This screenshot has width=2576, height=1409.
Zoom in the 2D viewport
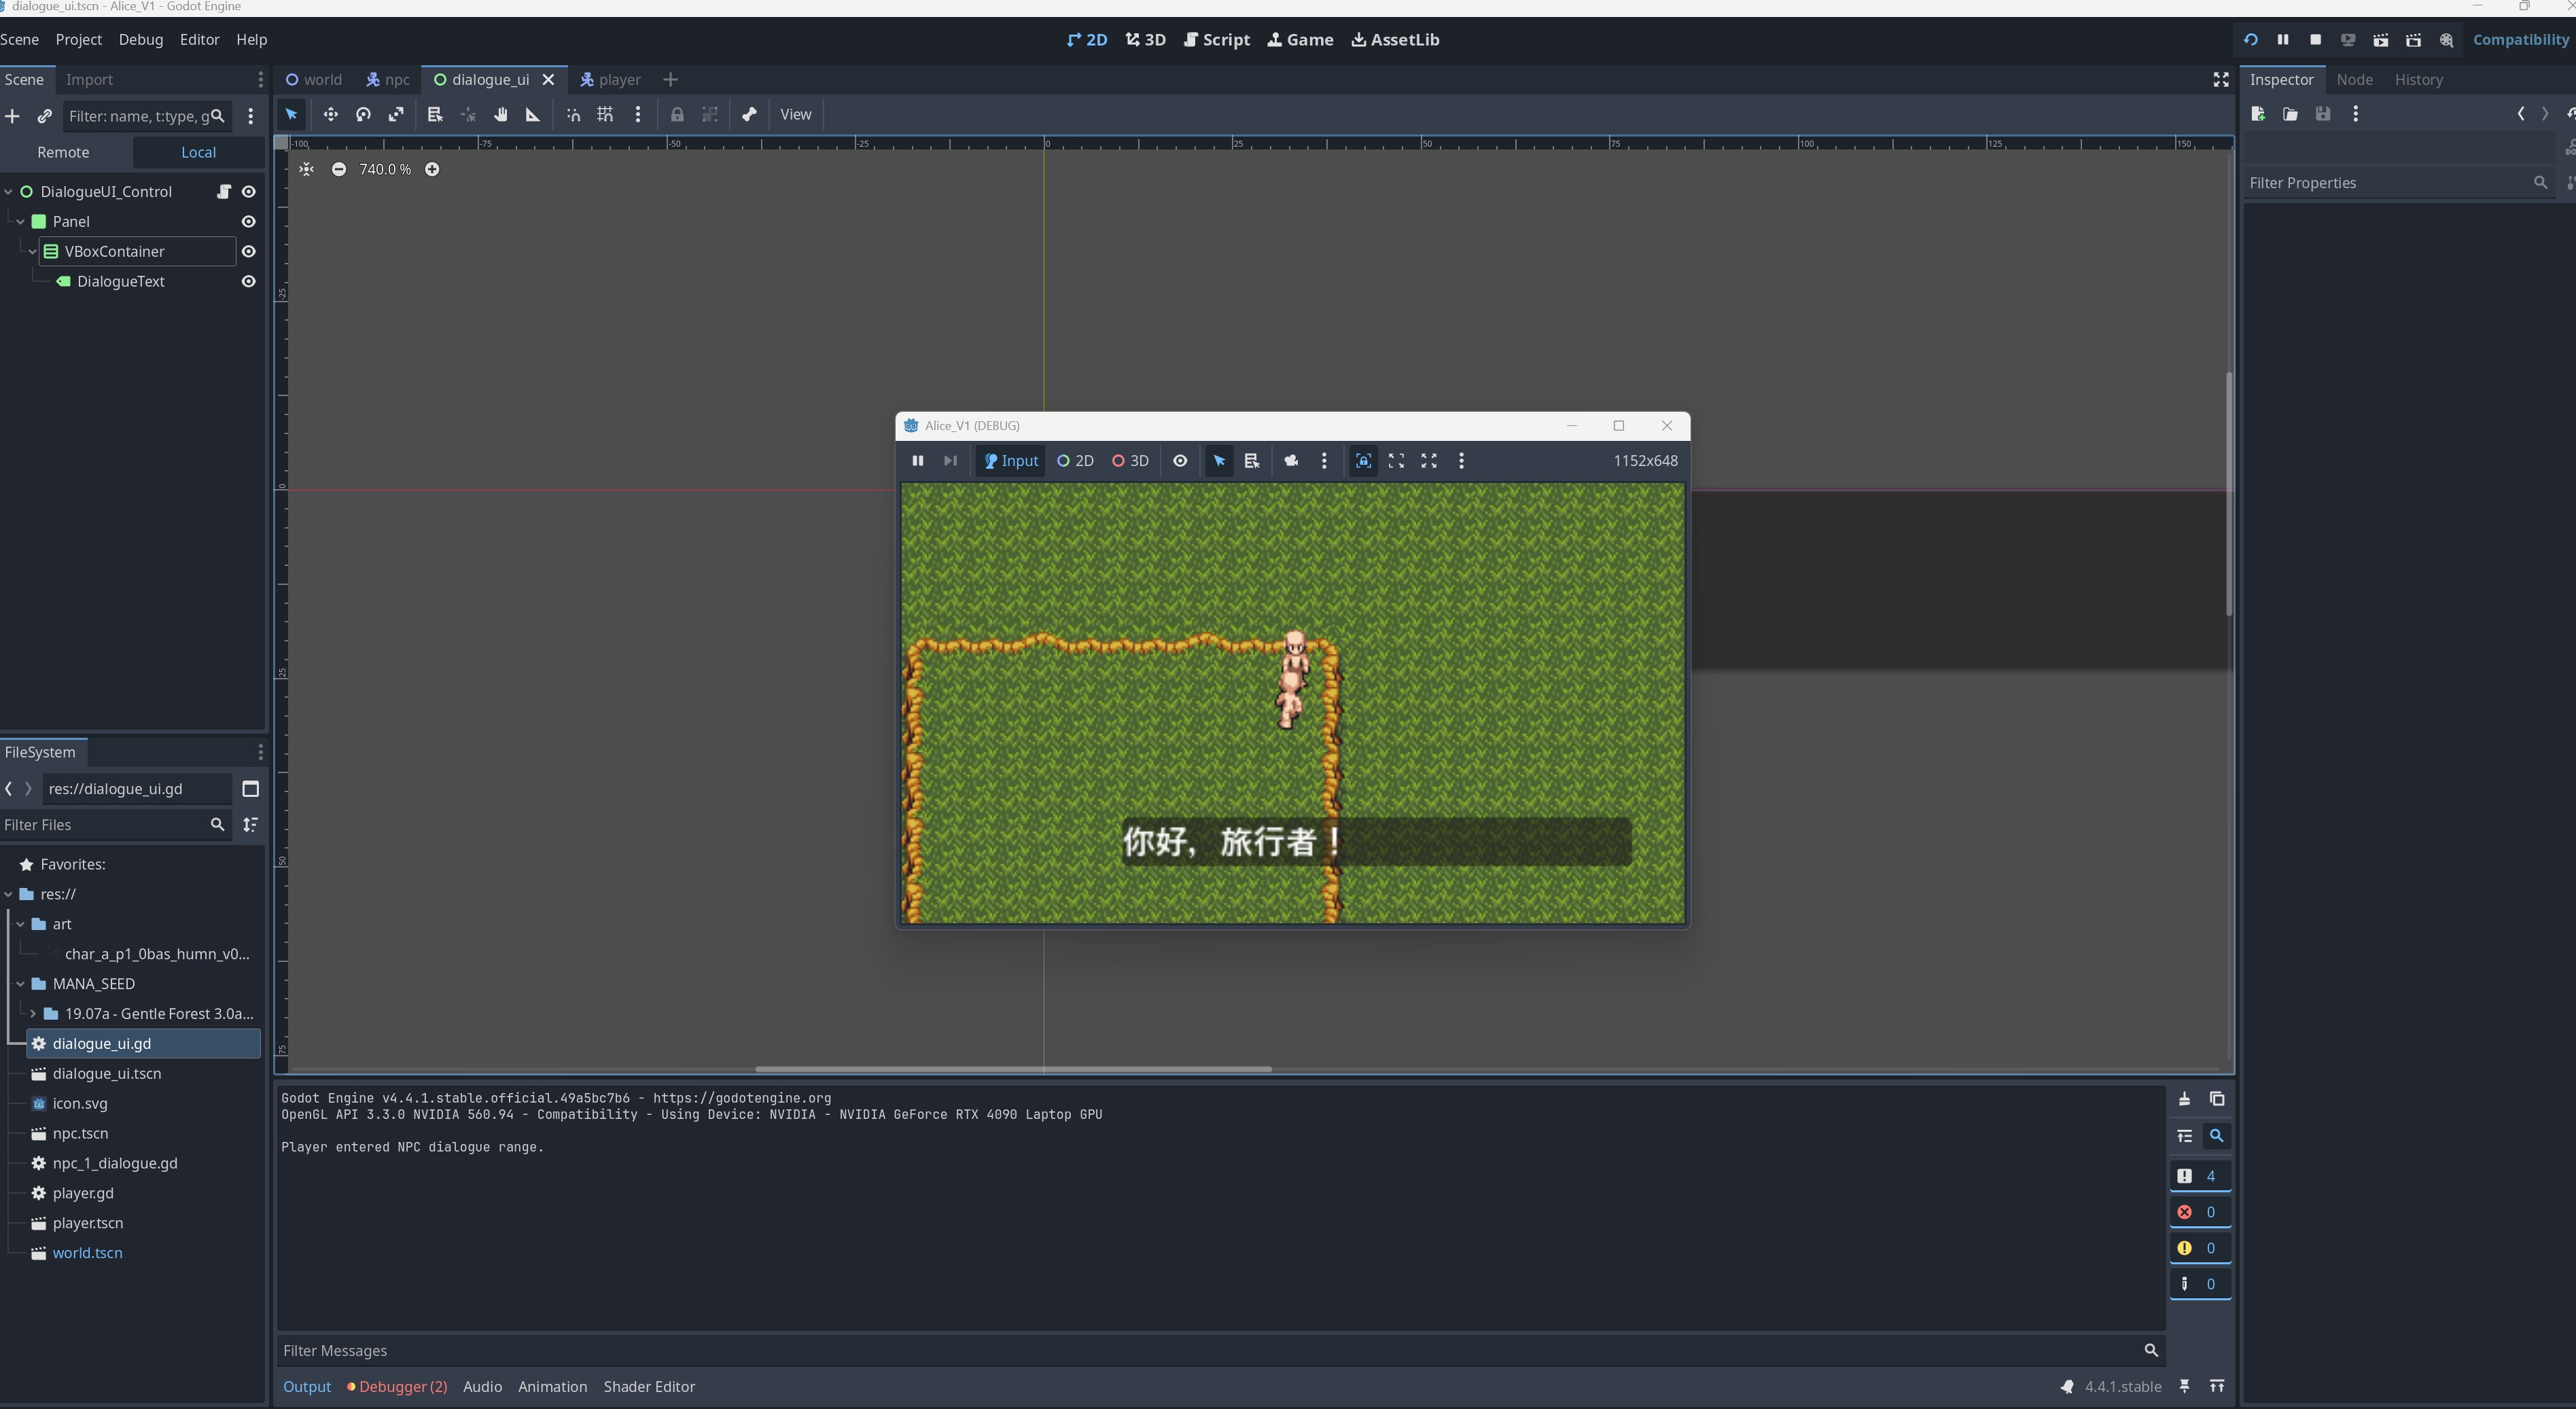pyautogui.click(x=432, y=169)
